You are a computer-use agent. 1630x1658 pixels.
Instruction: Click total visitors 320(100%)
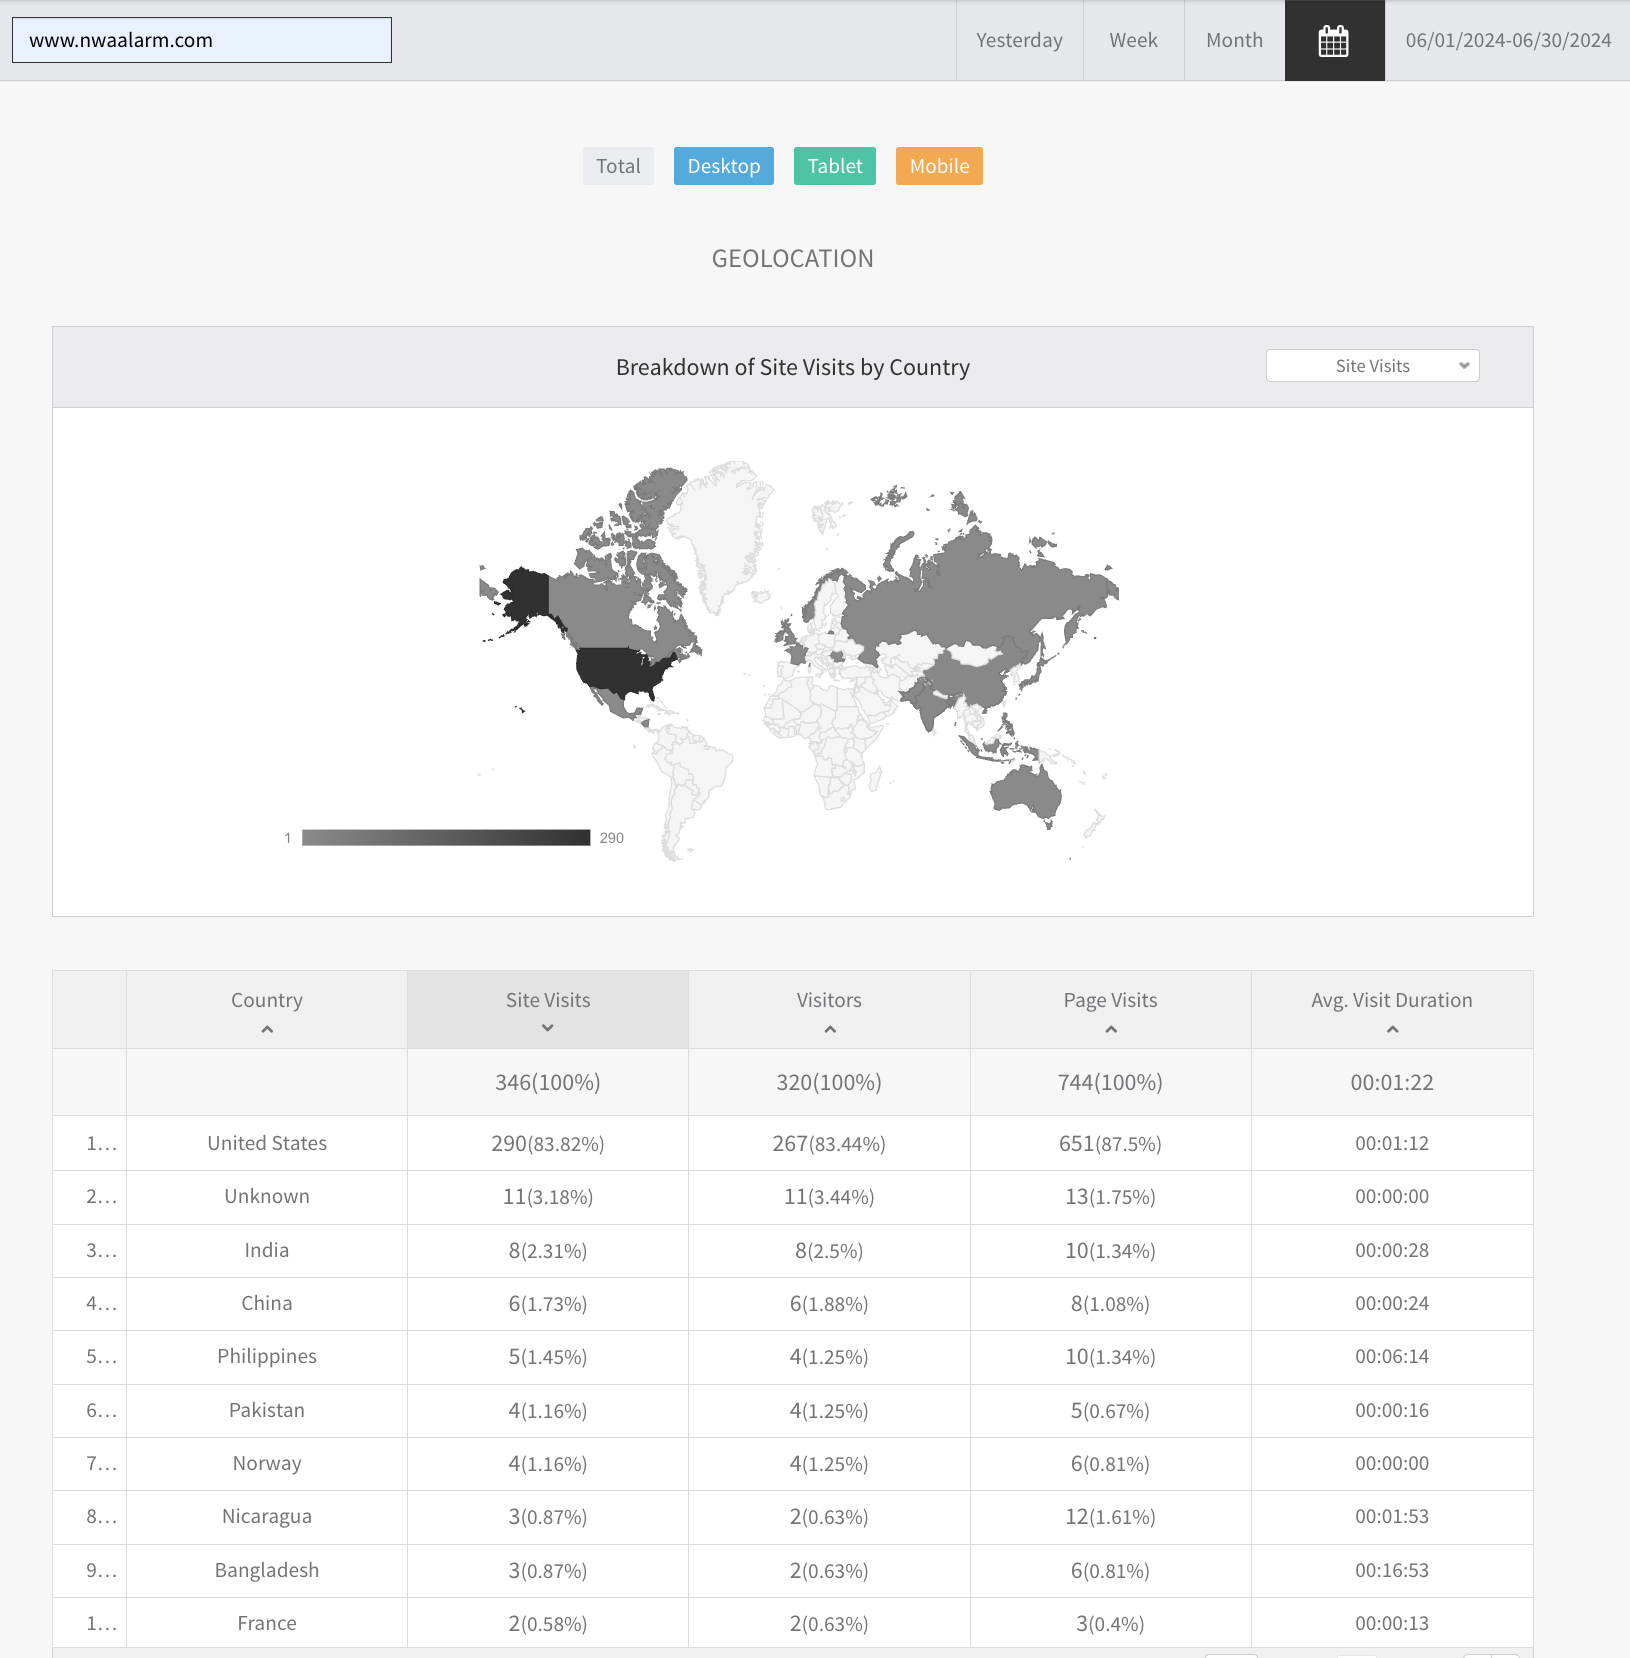tap(829, 1083)
